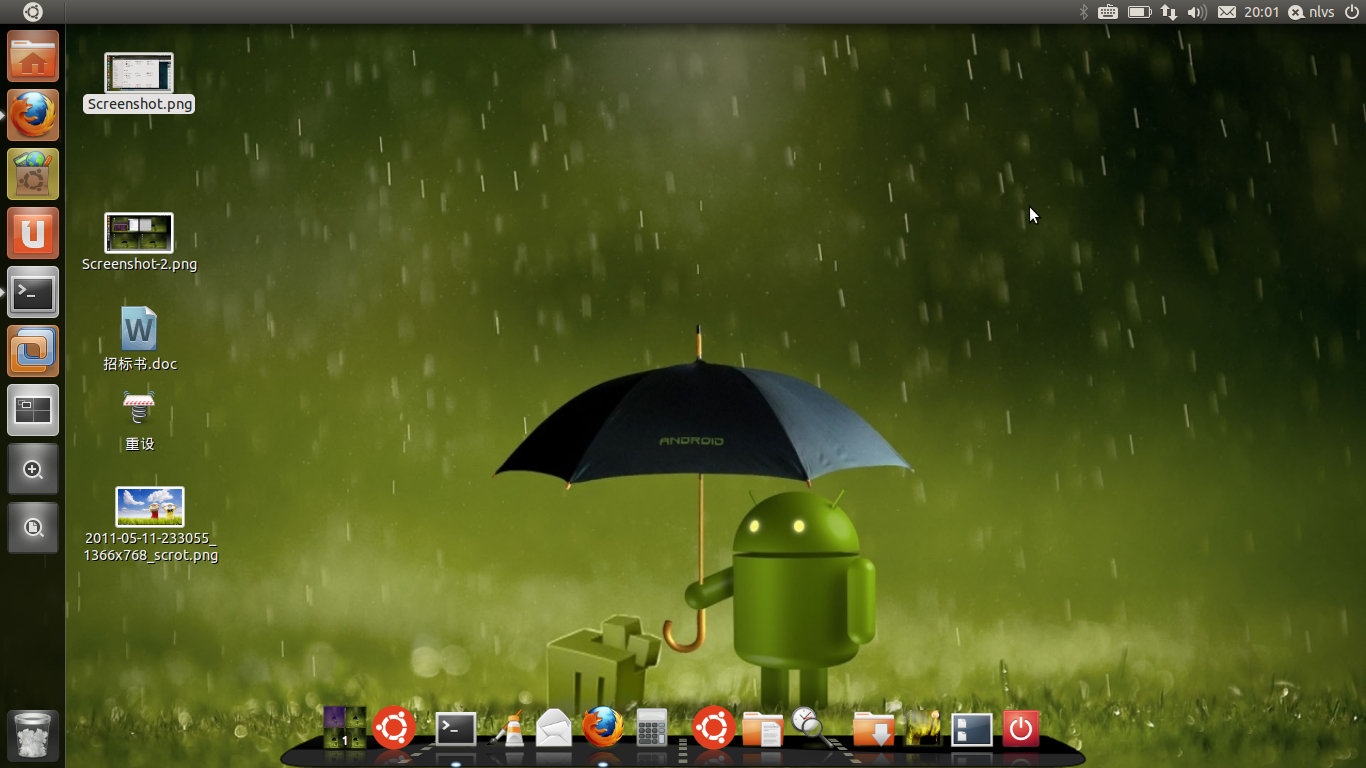This screenshot has height=768, width=1366.
Task: Launch Terminal from the bottom dock
Action: point(456,729)
